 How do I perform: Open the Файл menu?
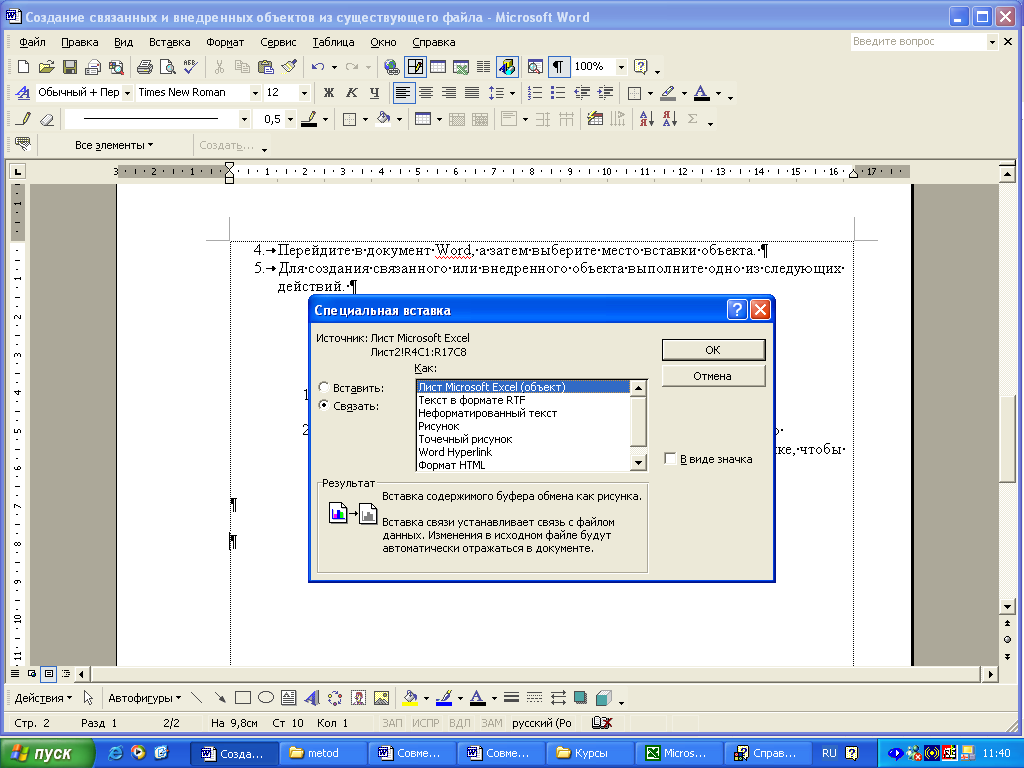tap(32, 42)
